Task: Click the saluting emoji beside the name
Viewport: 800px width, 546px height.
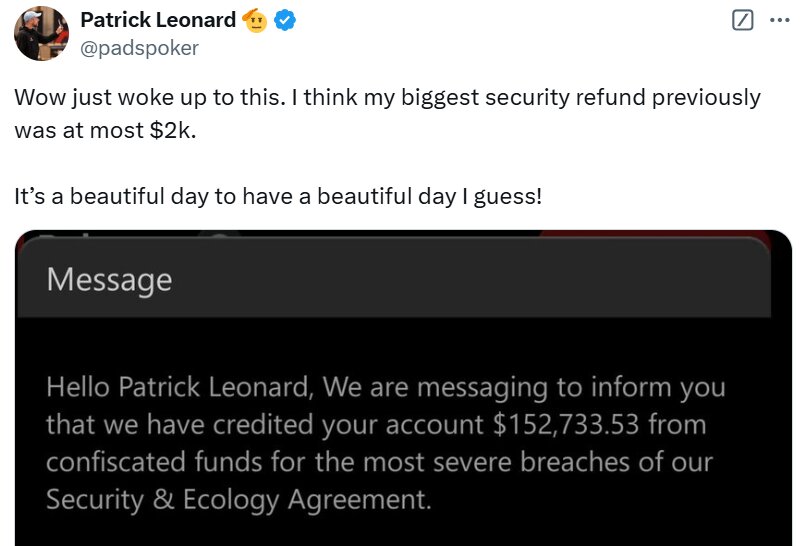Action: point(255,20)
